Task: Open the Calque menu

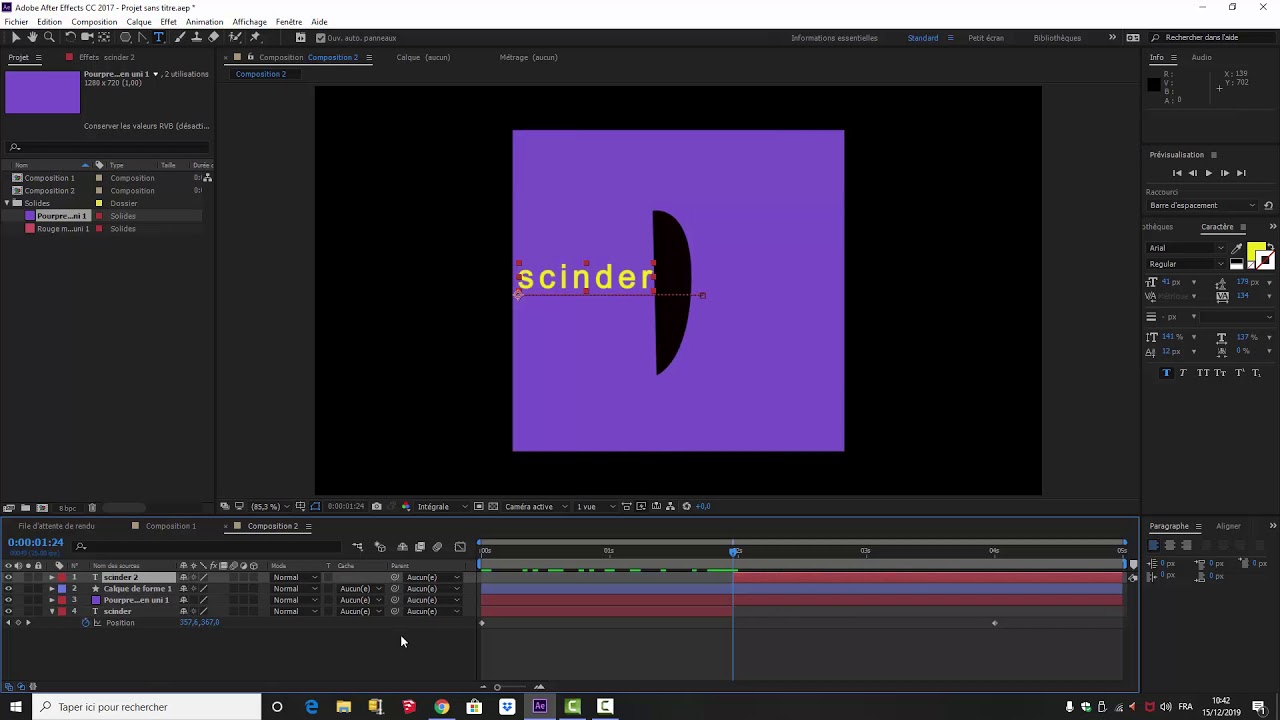Action: click(x=139, y=22)
